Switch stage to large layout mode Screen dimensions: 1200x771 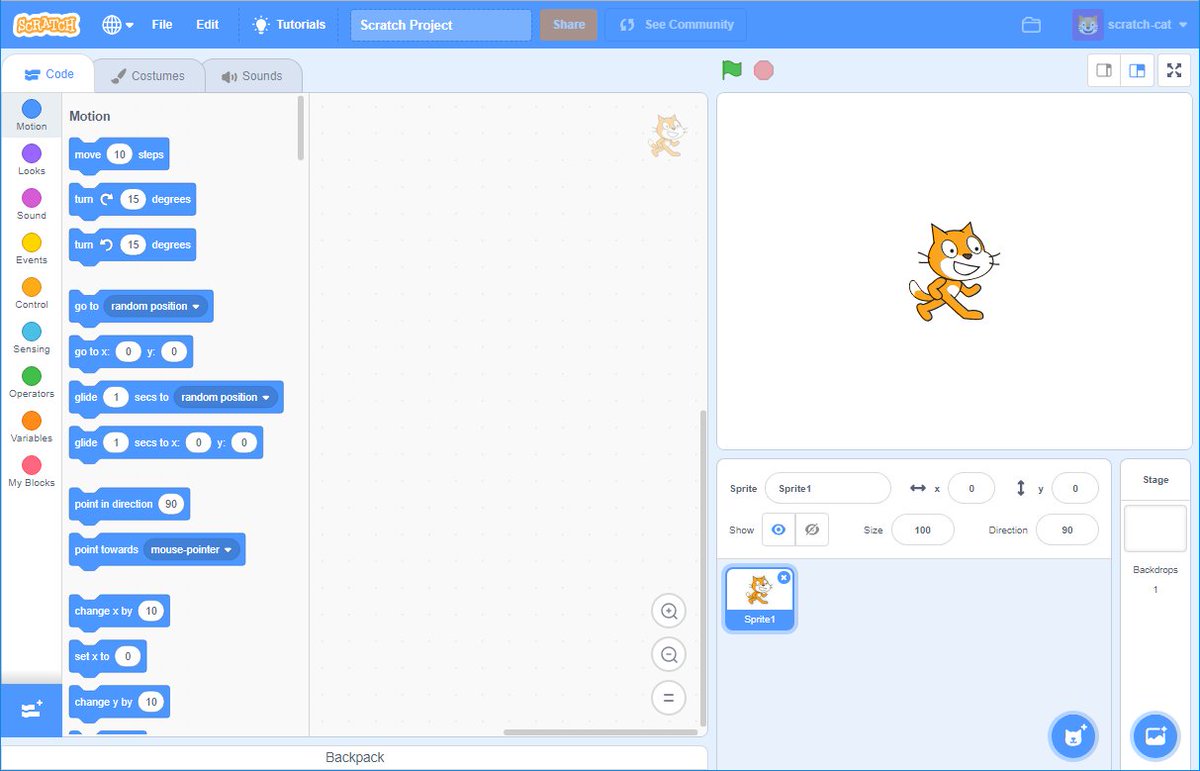1139,70
